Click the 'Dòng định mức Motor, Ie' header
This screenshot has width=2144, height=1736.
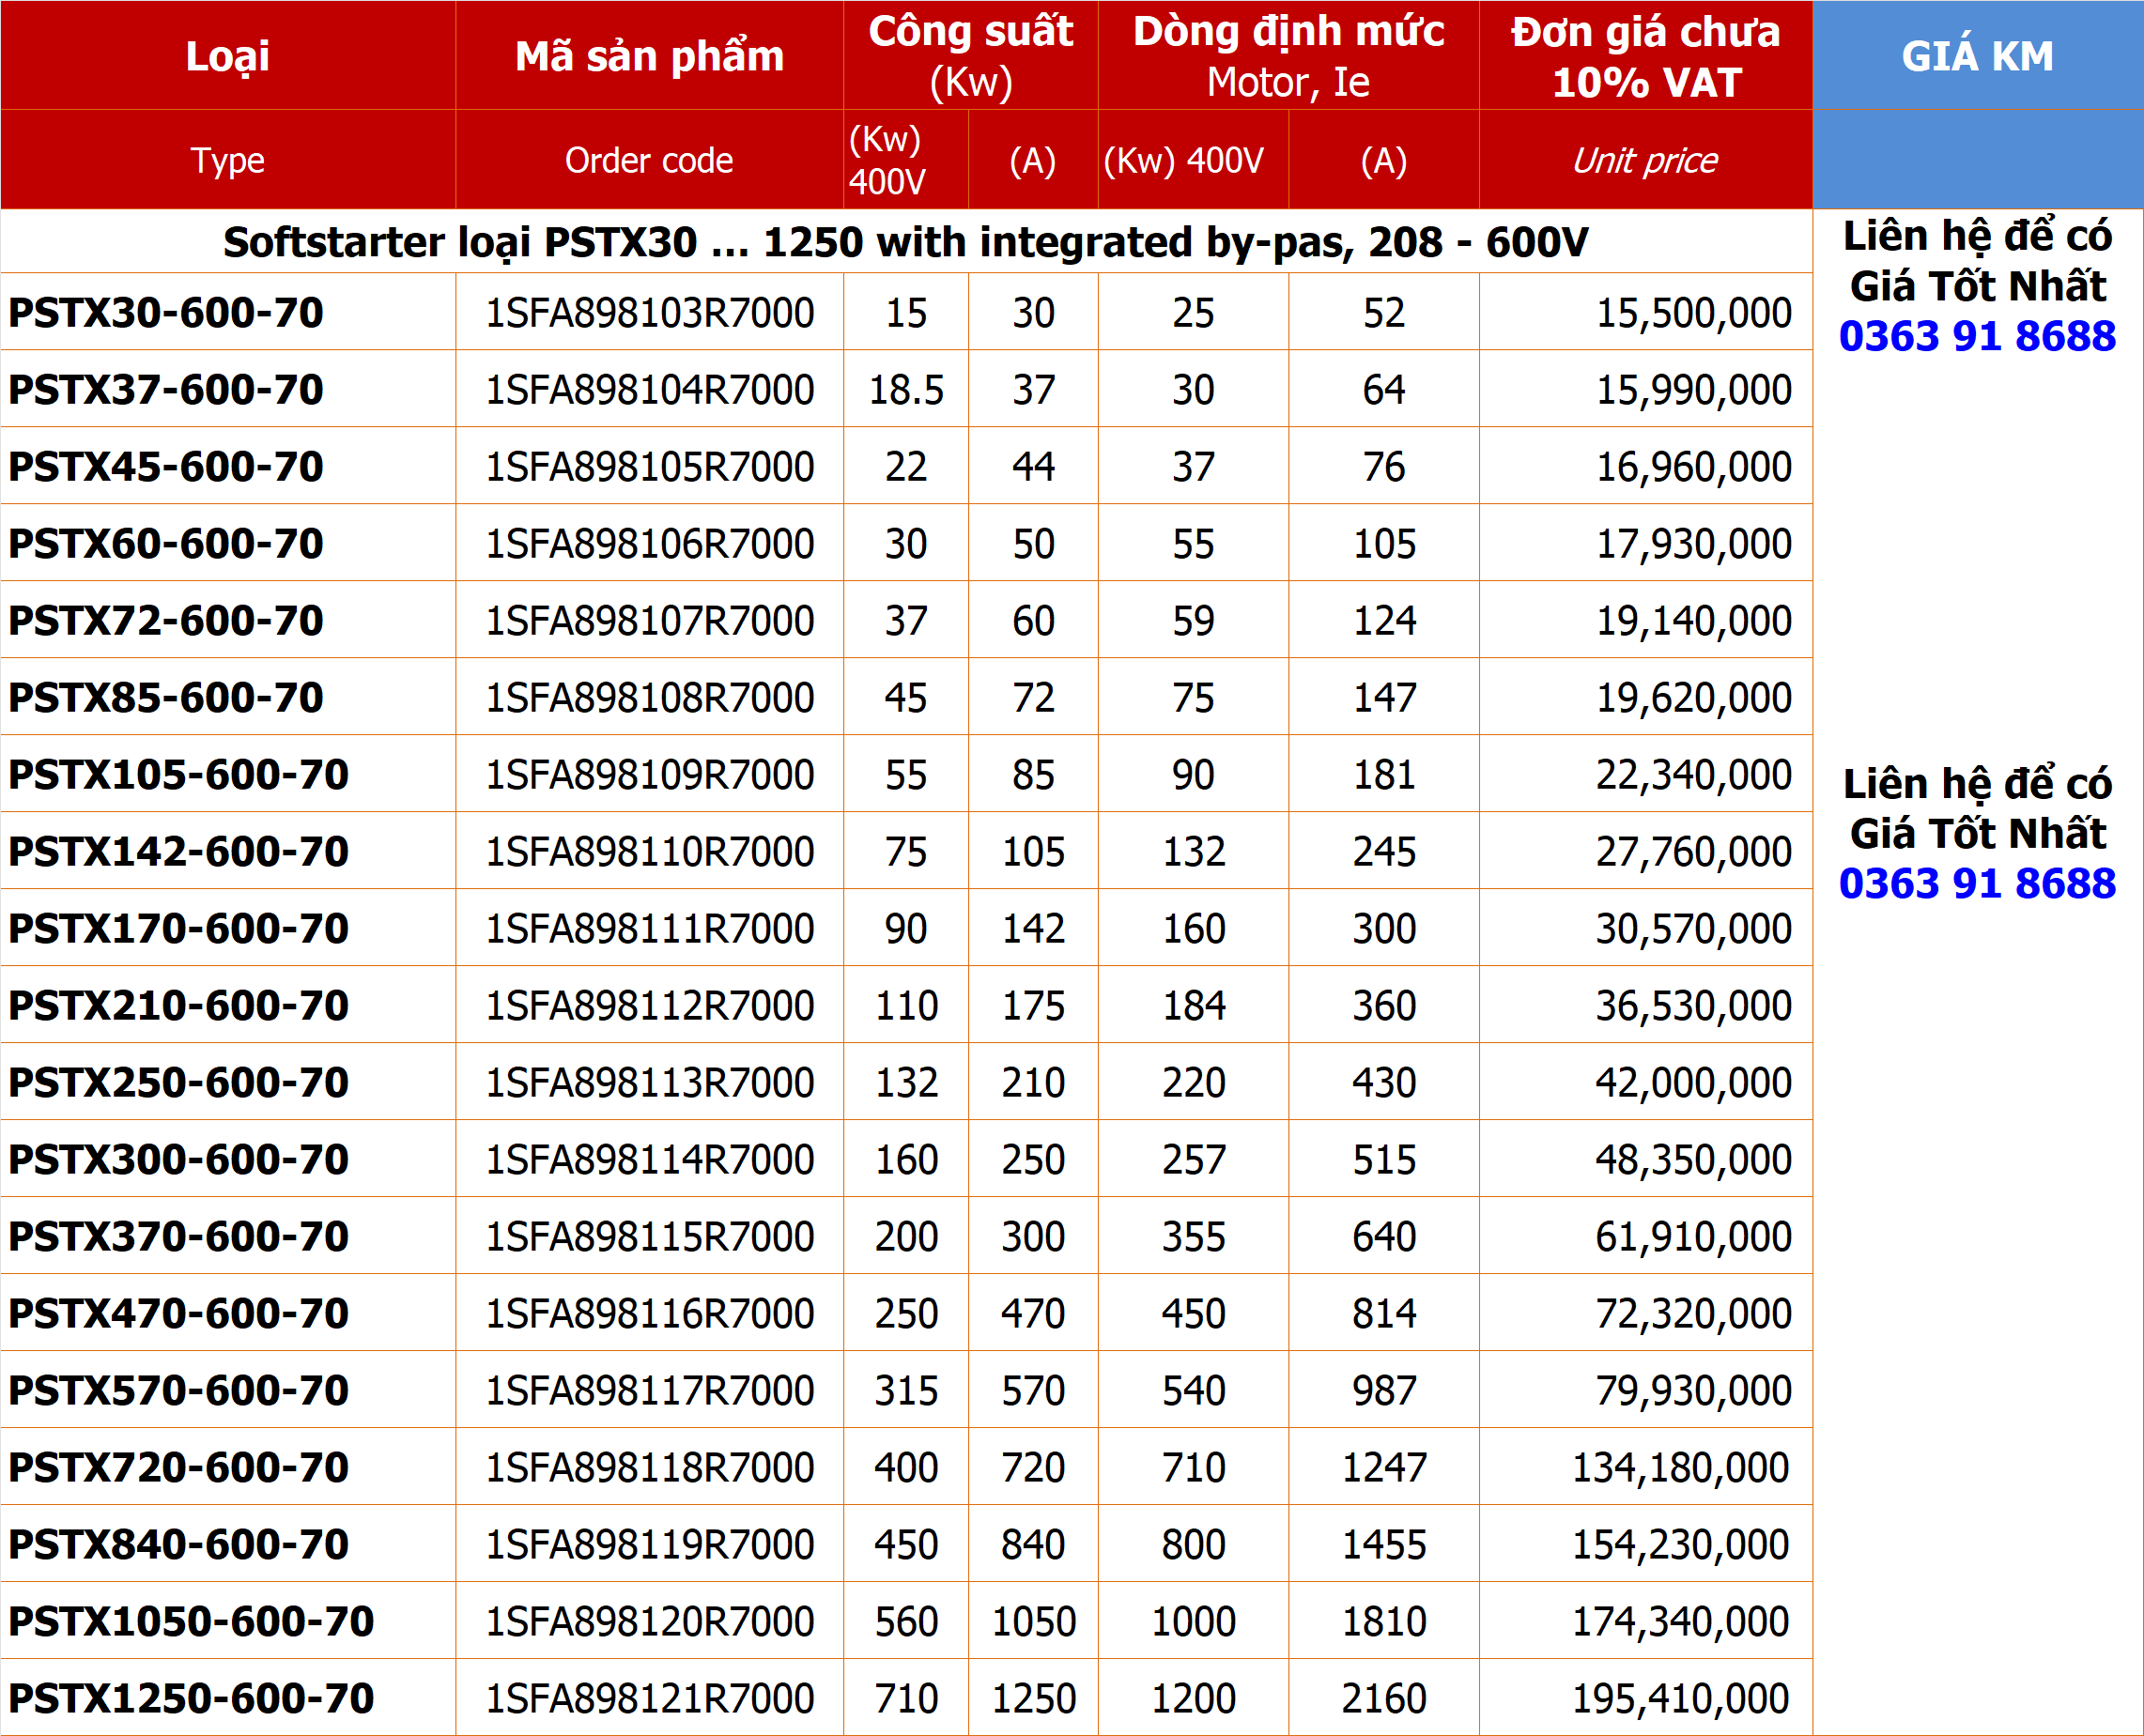pyautogui.click(x=1288, y=56)
